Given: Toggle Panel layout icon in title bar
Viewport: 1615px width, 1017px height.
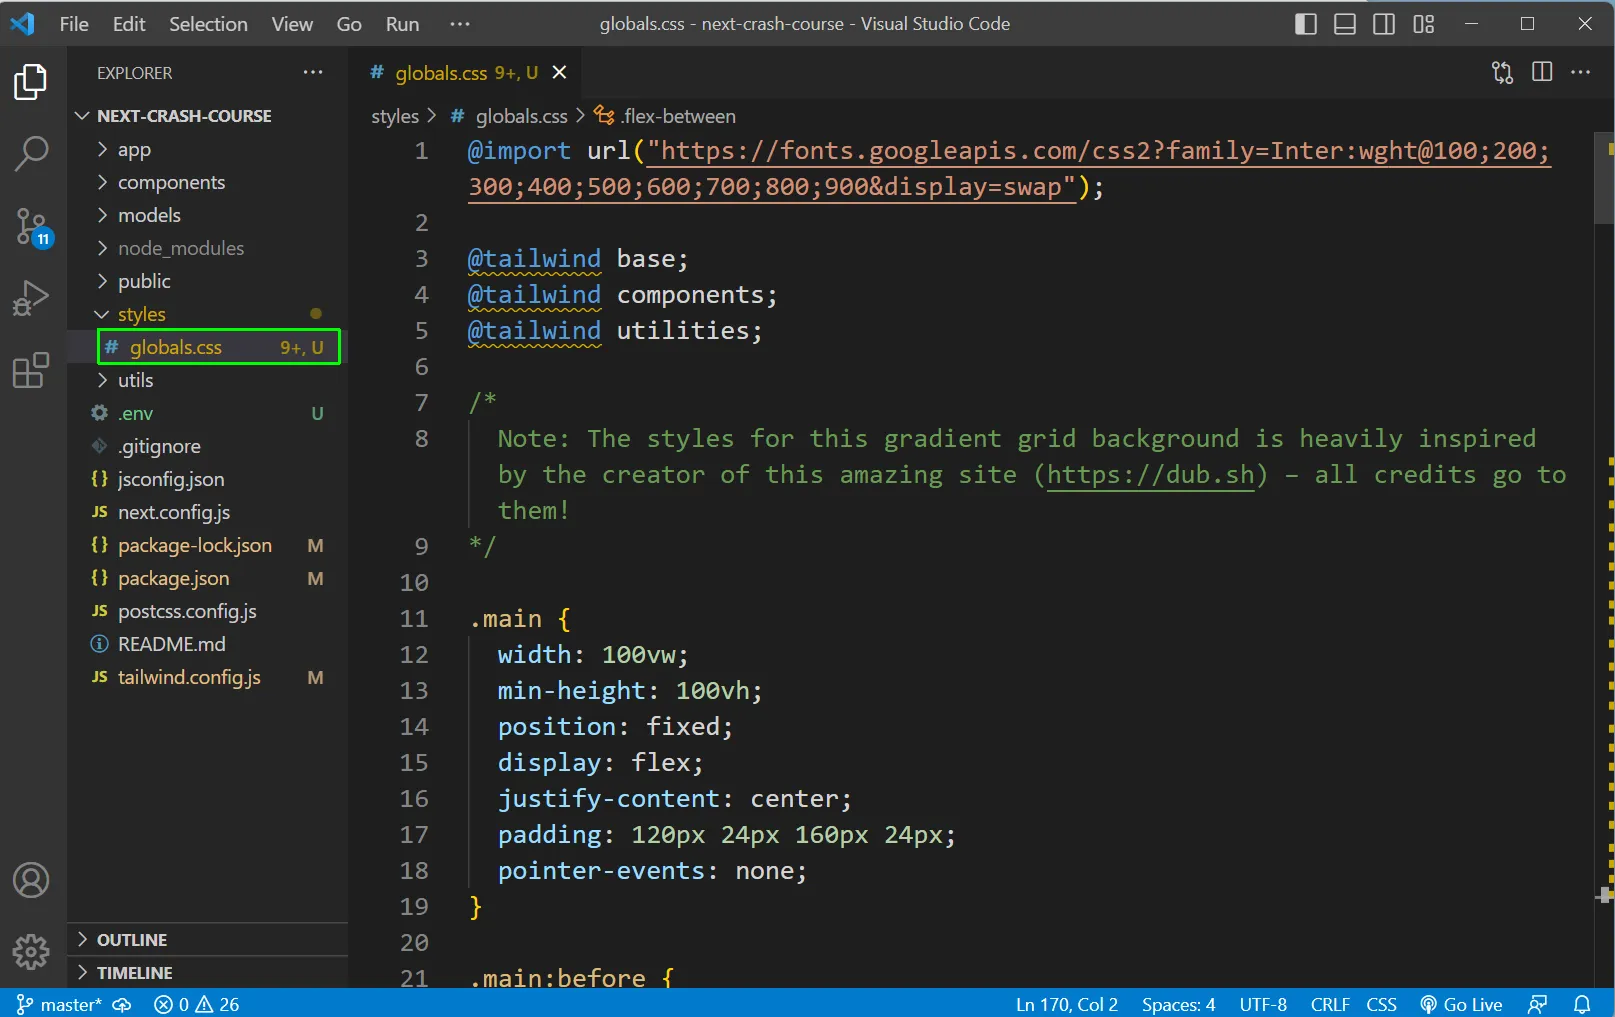Looking at the screenshot, I should [x=1345, y=24].
